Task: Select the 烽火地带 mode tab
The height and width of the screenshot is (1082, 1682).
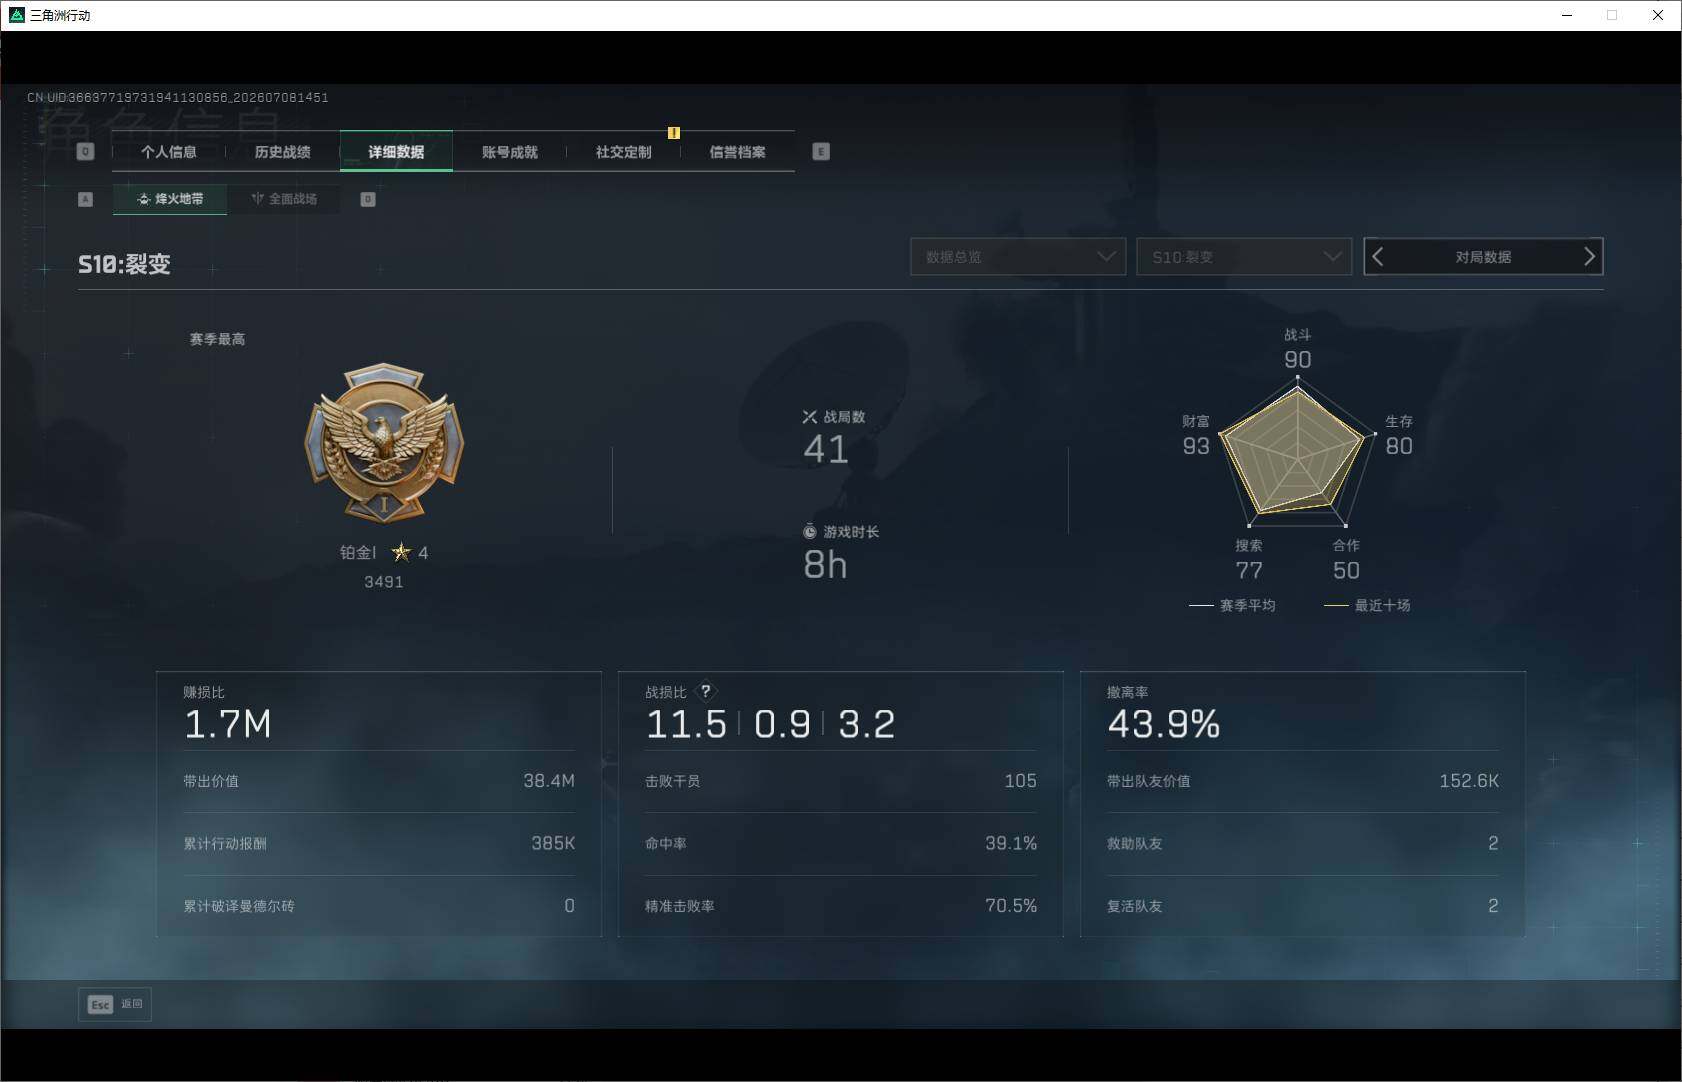Action: pyautogui.click(x=170, y=199)
